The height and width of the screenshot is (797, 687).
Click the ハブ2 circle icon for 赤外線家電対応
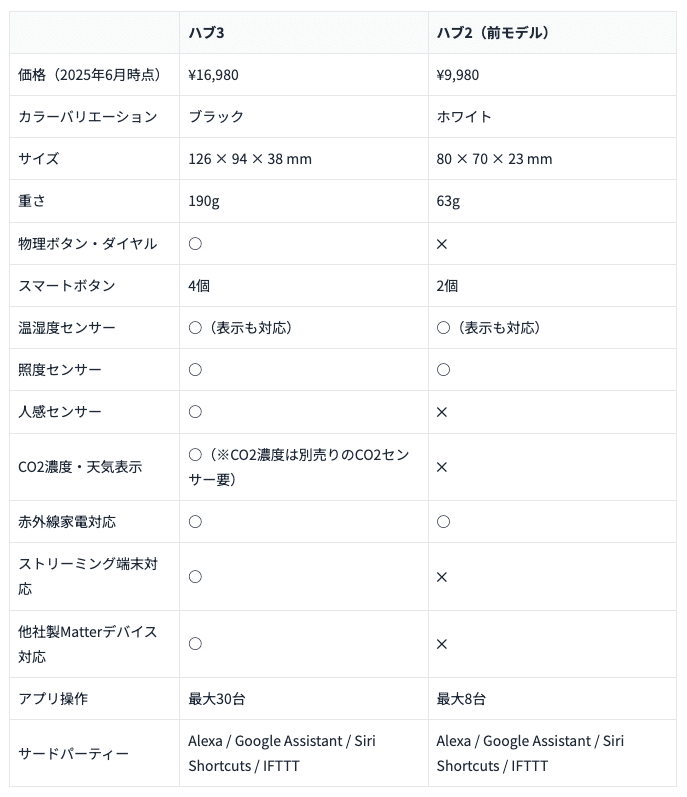tap(443, 521)
